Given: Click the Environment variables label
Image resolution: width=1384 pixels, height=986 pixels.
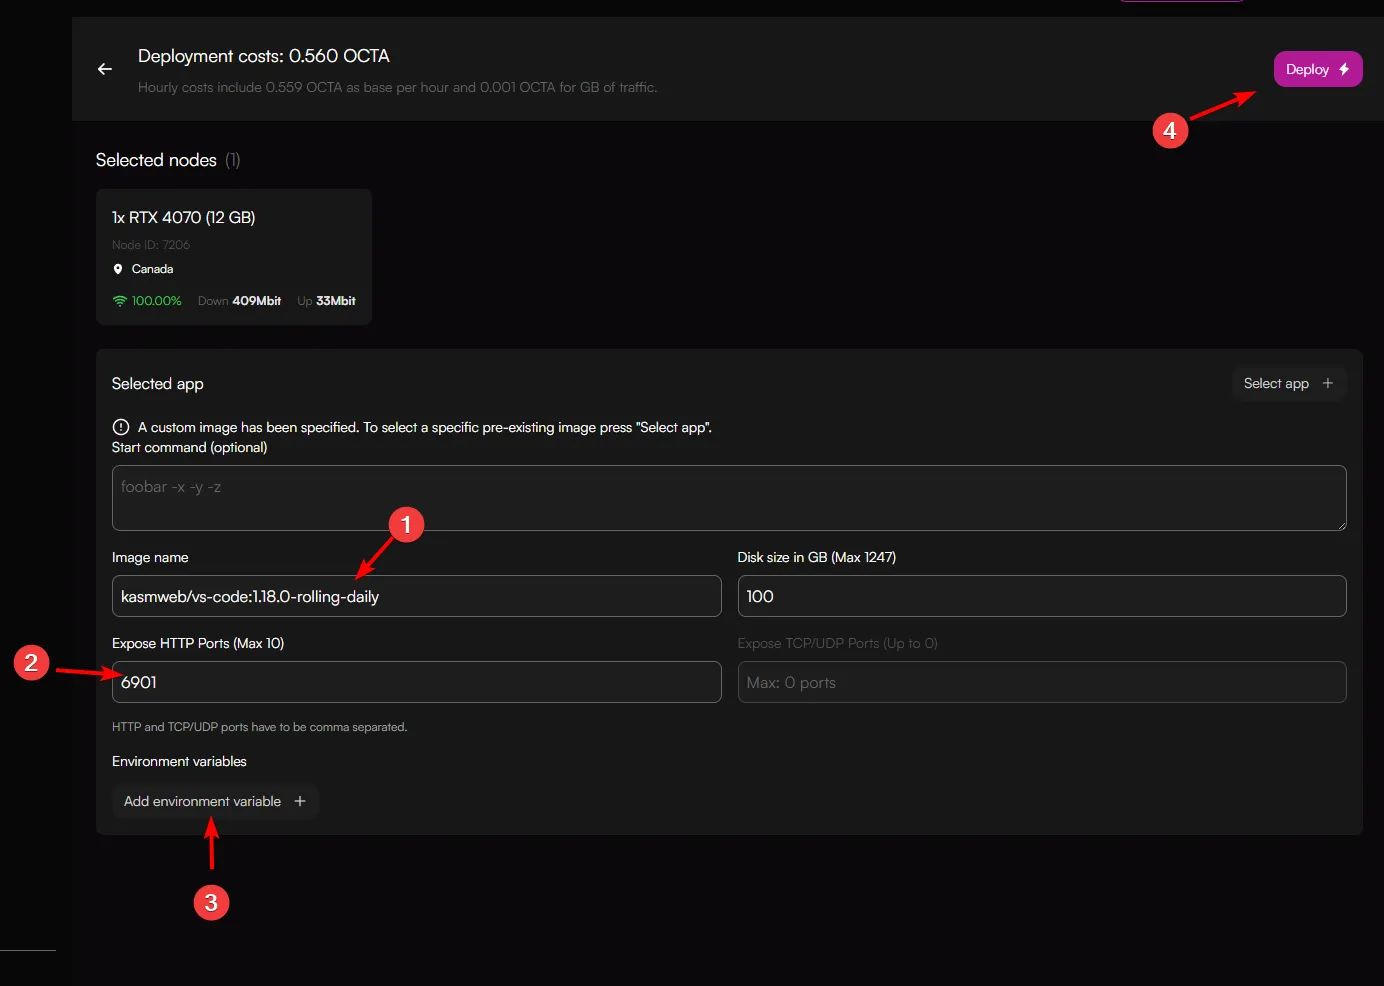Looking at the screenshot, I should tap(179, 761).
